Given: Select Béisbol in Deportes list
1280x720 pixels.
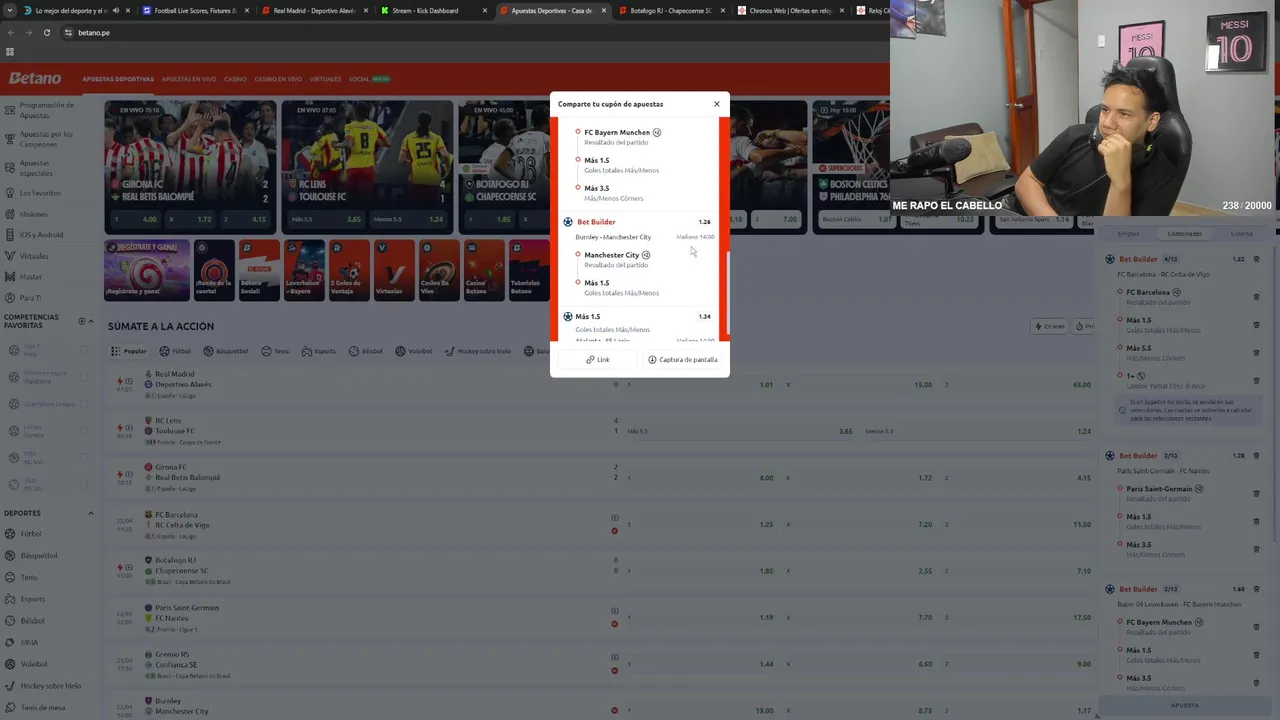Looking at the screenshot, I should [x=32, y=621].
